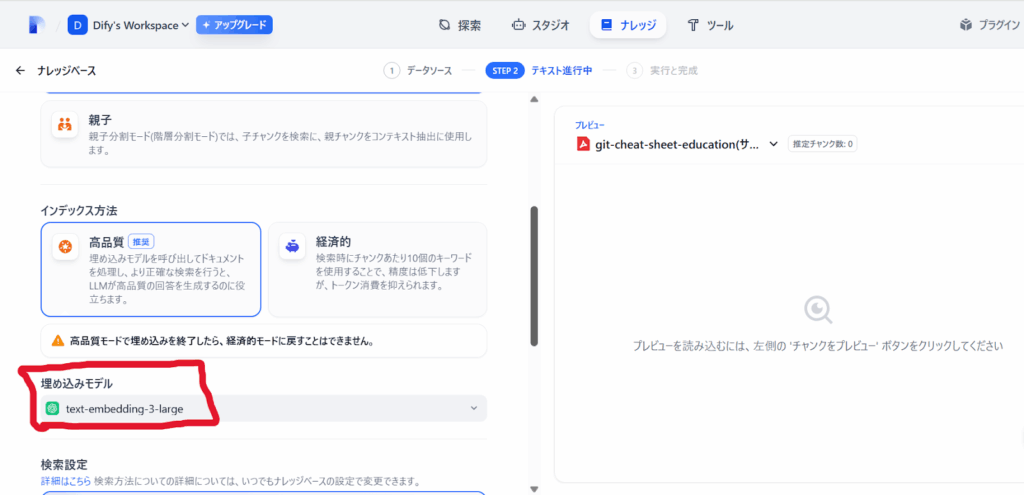Click the アップグレード button
This screenshot has height=495, width=1024.
(x=234, y=25)
